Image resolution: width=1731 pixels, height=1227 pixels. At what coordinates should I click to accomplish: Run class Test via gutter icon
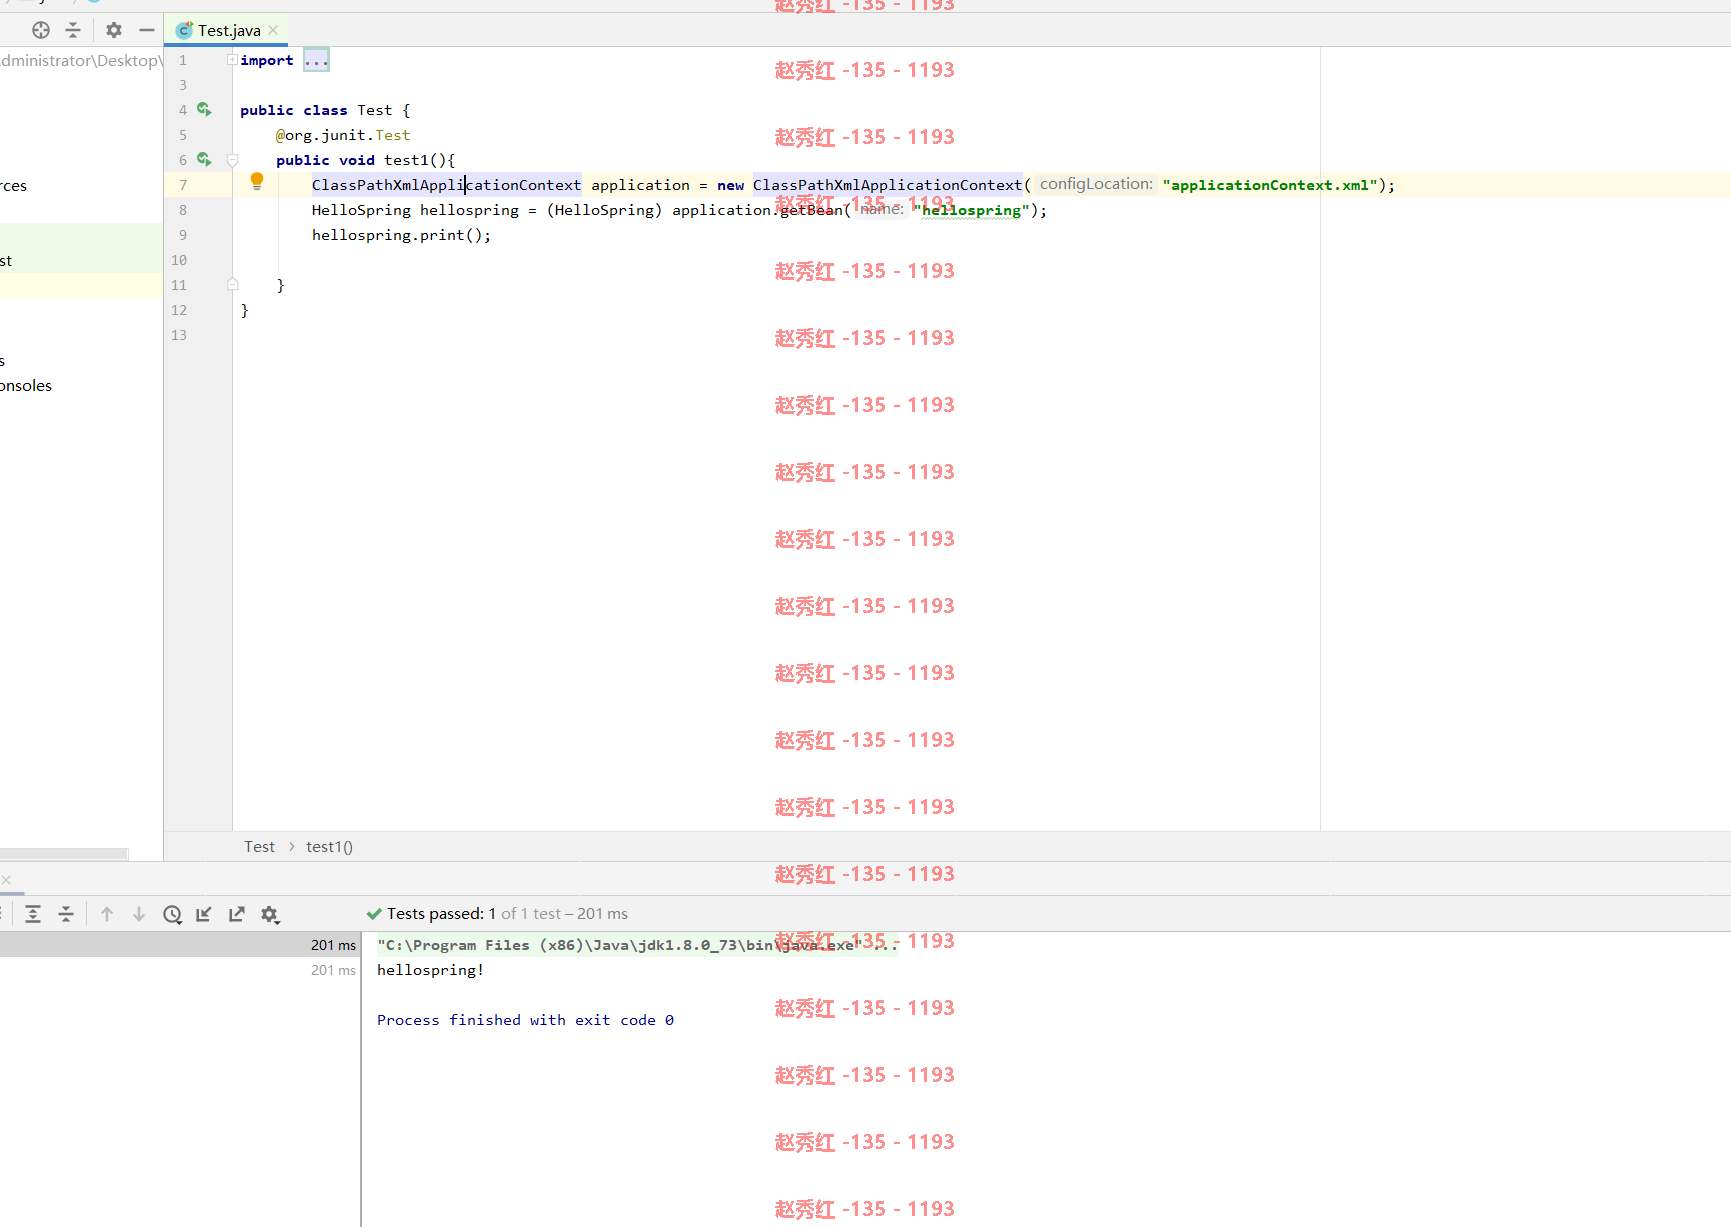point(204,109)
